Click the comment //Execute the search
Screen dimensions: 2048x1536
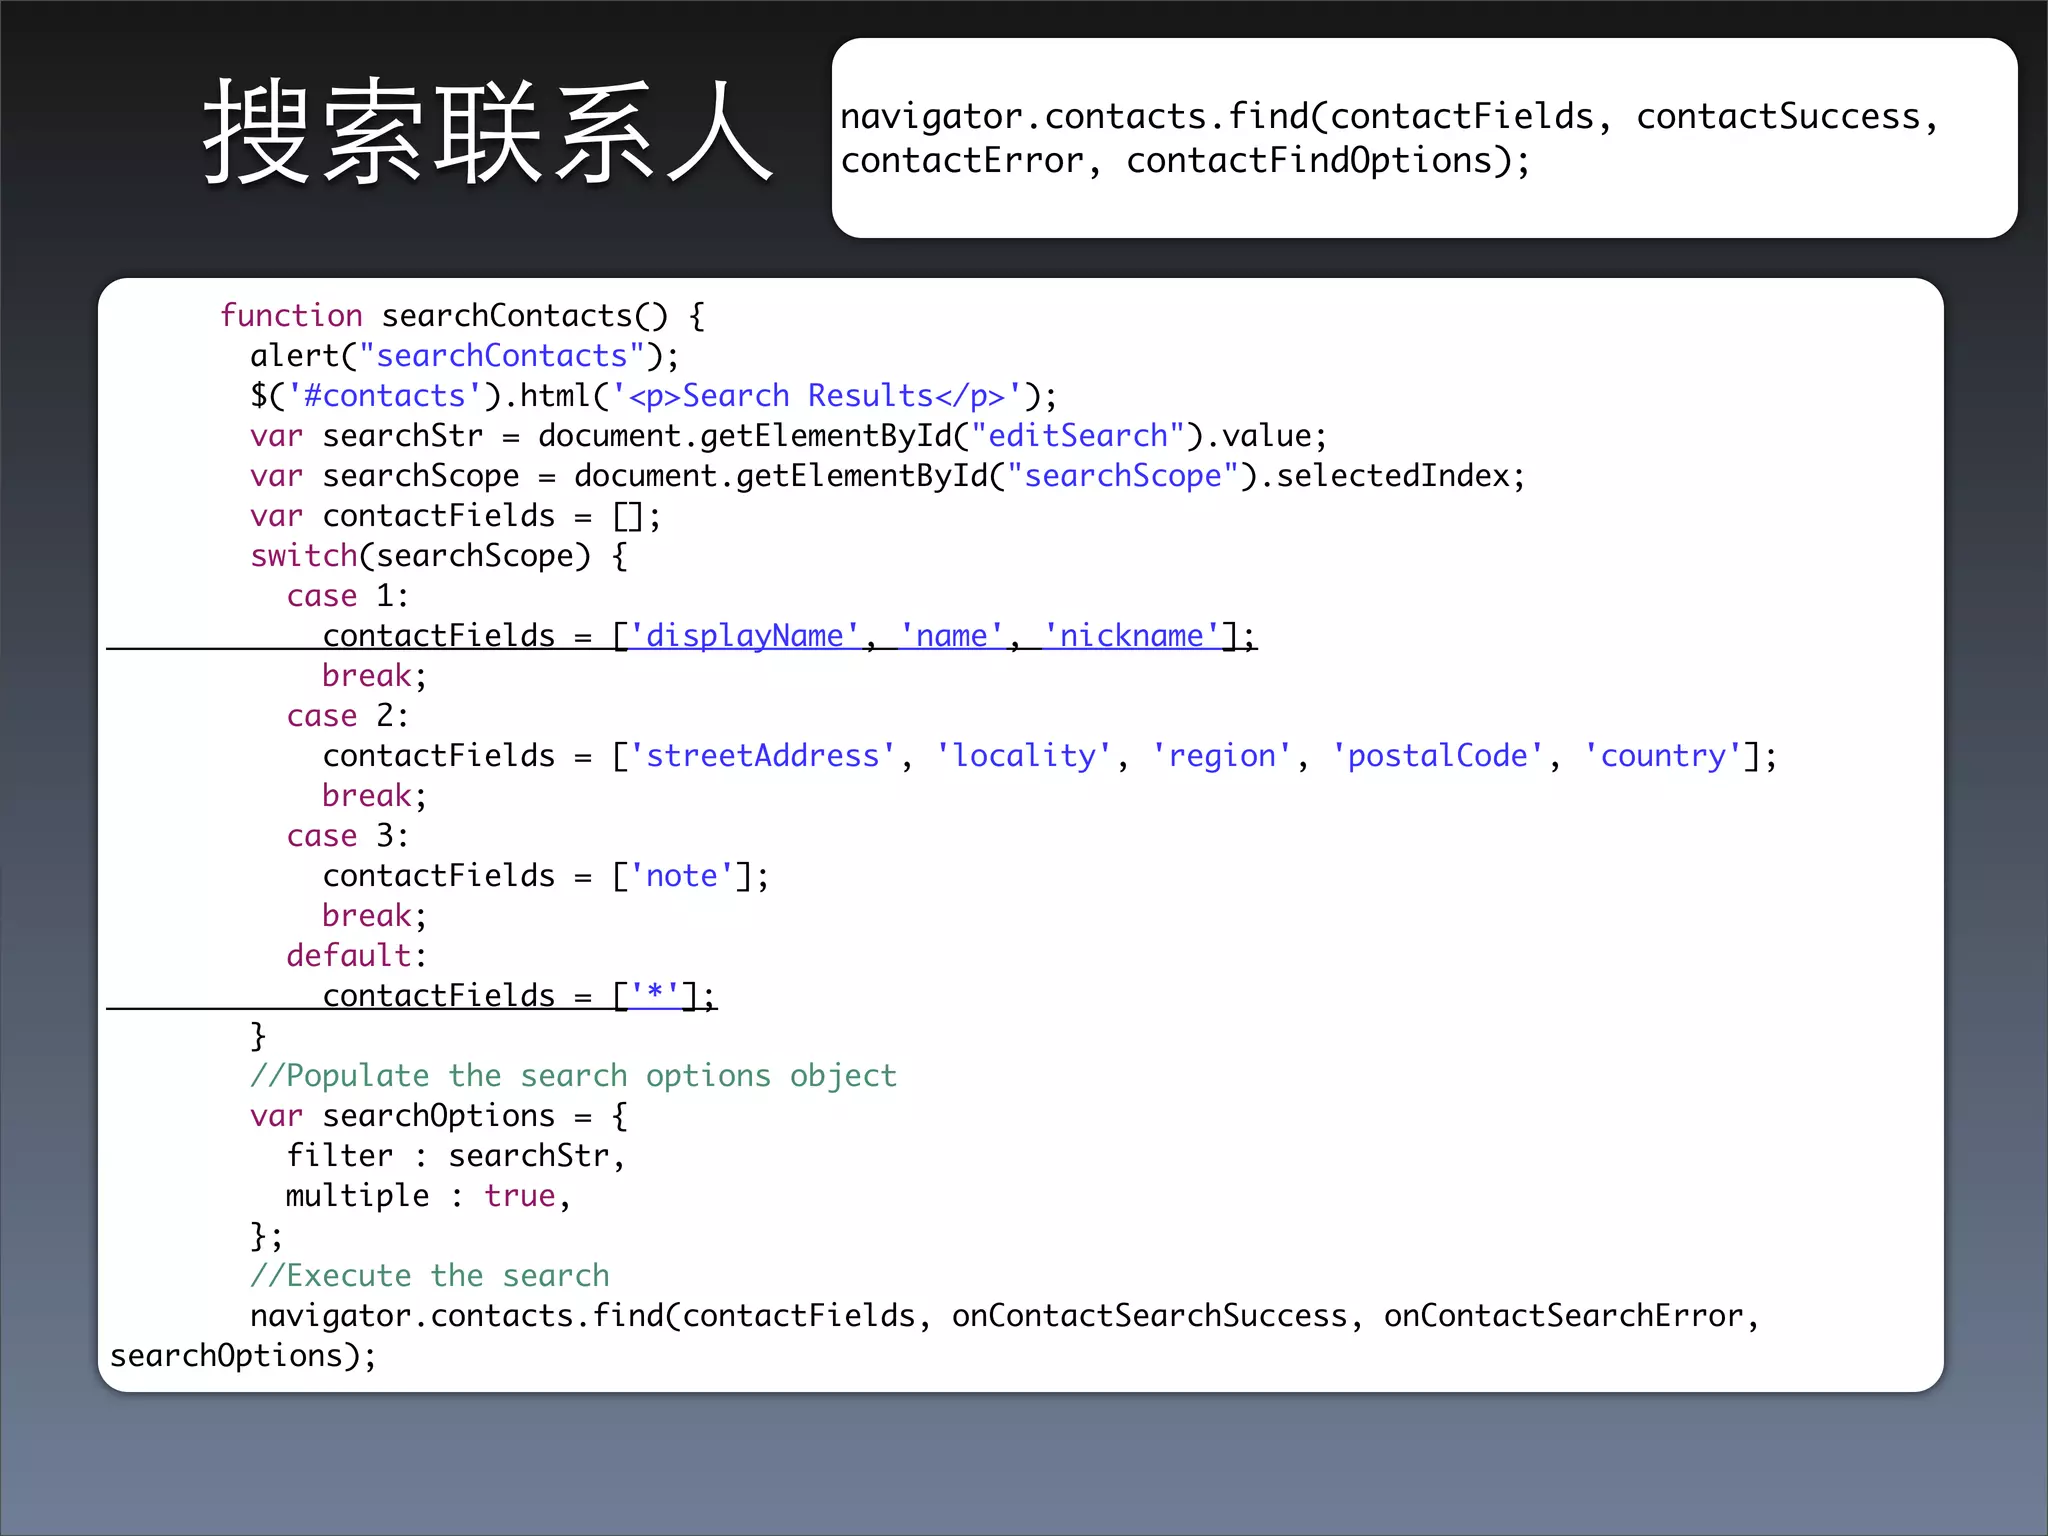point(430,1276)
